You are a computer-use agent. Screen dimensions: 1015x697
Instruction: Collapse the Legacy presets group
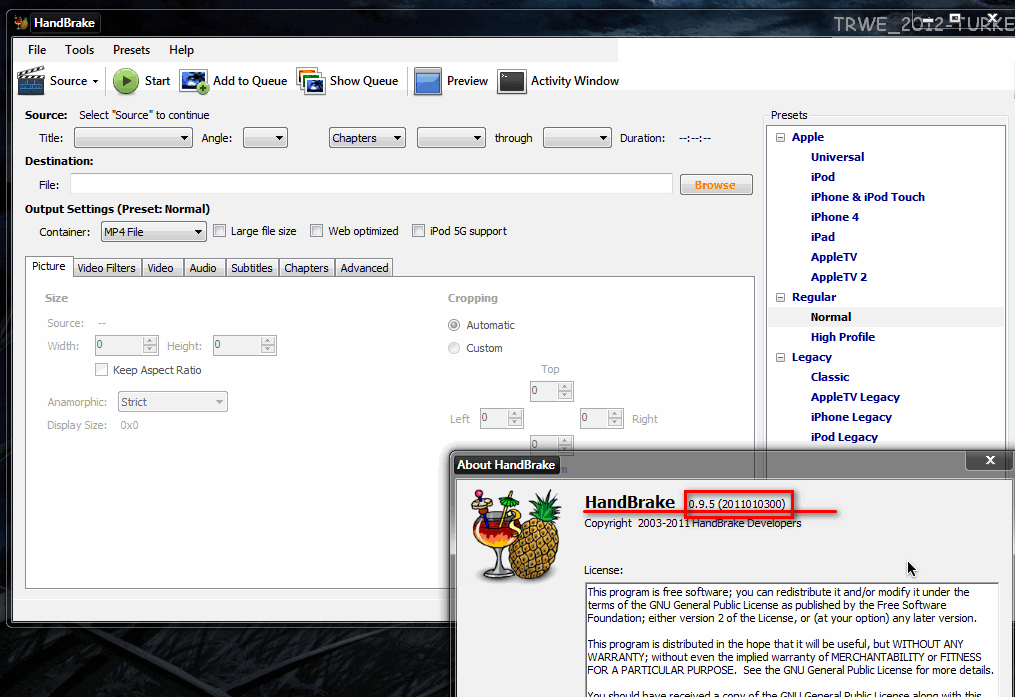pos(780,357)
